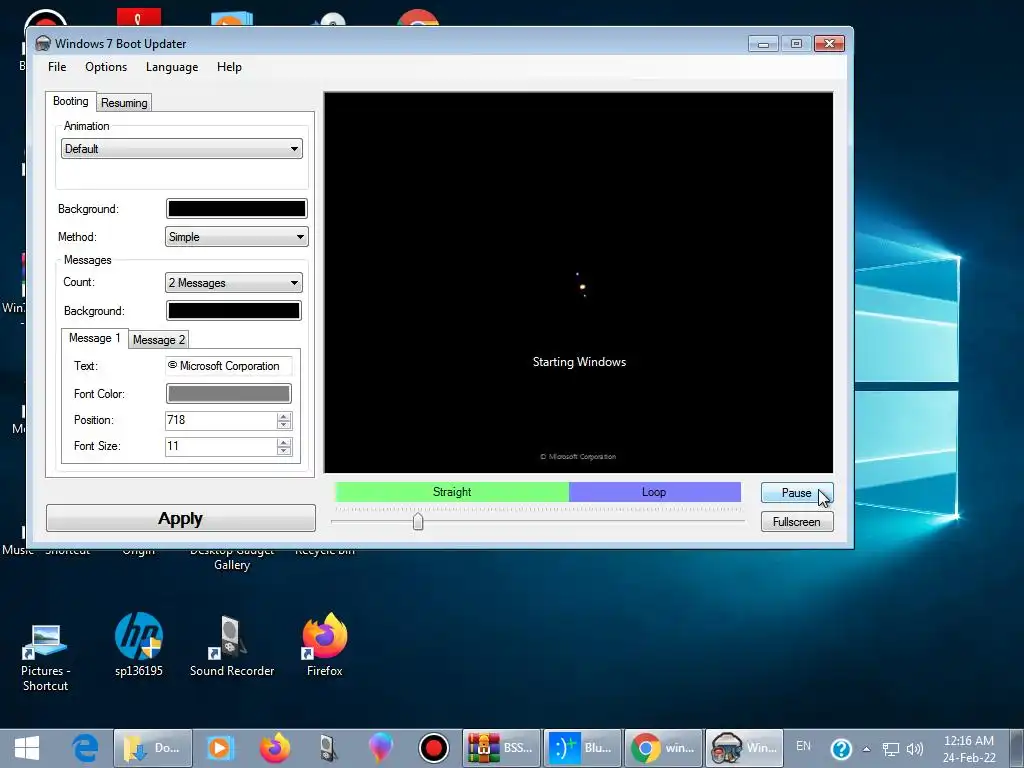This screenshot has width=1024, height=768.
Task: Expand the Method Simple dropdown
Action: 236,237
